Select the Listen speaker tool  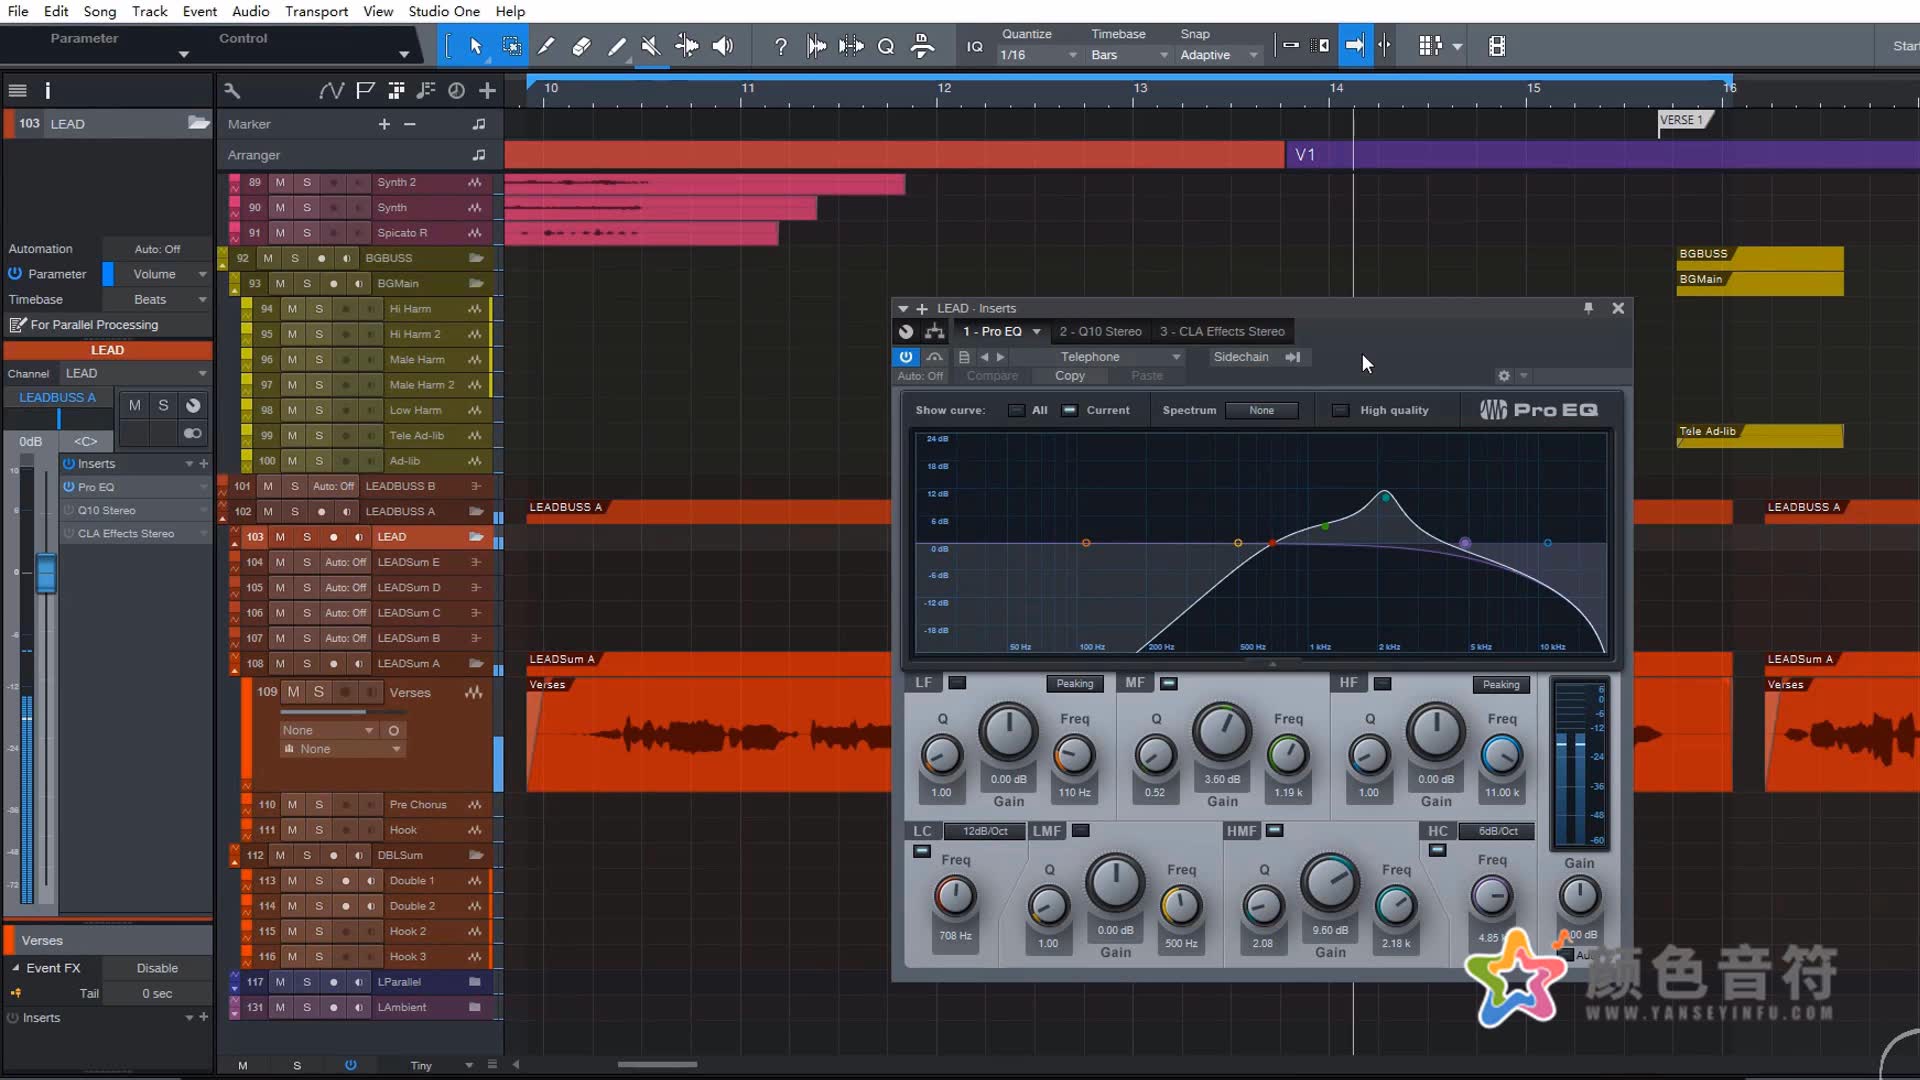(x=722, y=46)
